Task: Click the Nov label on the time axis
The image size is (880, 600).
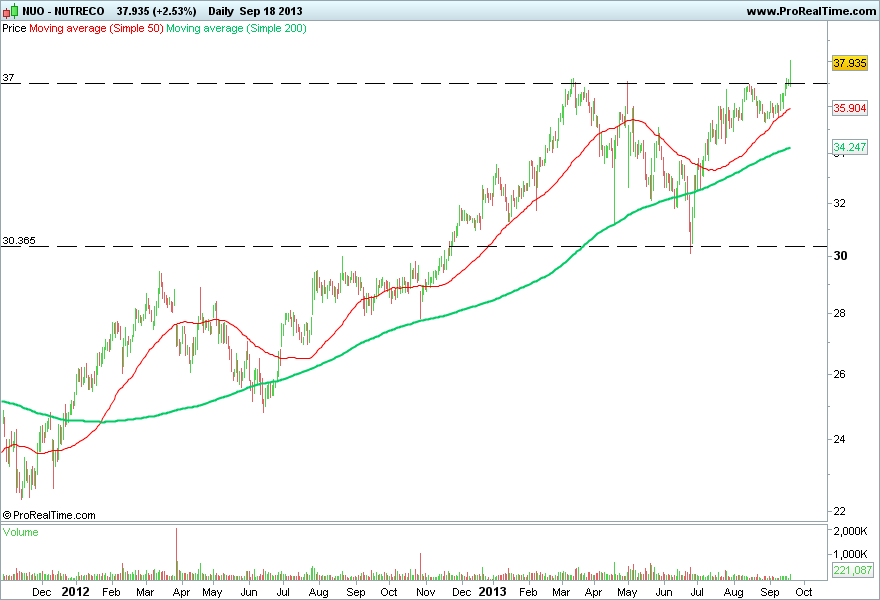Action: pyautogui.click(x=426, y=592)
